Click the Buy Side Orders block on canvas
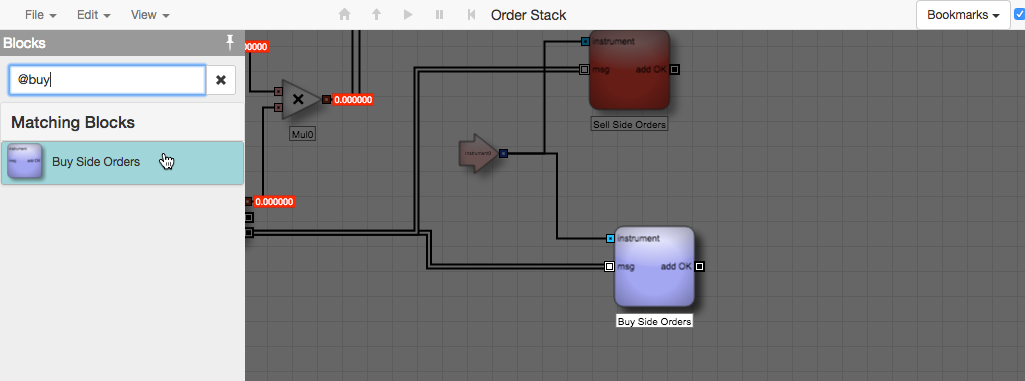Screen dimensions: 1025x381 pyautogui.click(x=654, y=267)
